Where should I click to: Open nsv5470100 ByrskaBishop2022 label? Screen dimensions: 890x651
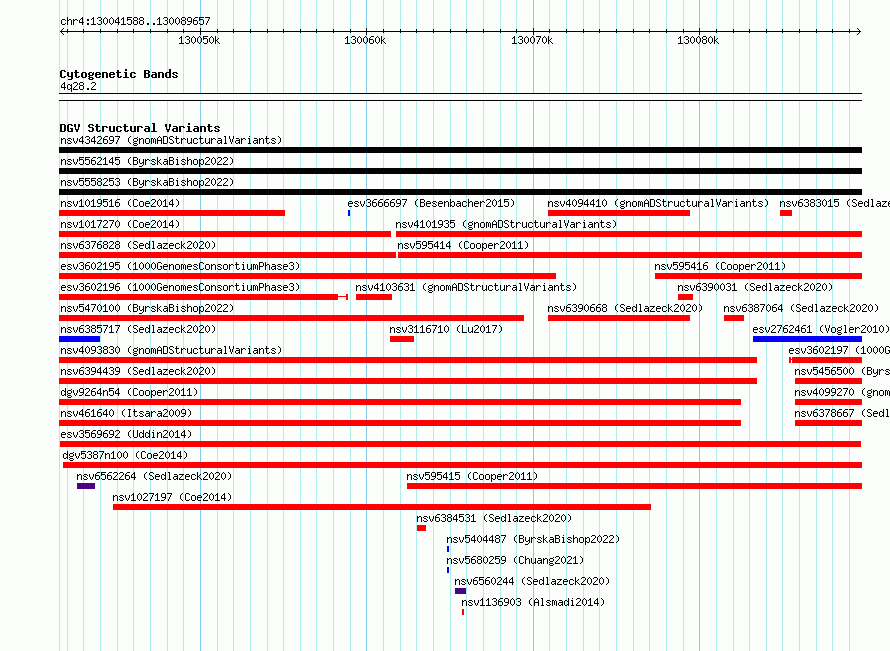click(x=147, y=308)
